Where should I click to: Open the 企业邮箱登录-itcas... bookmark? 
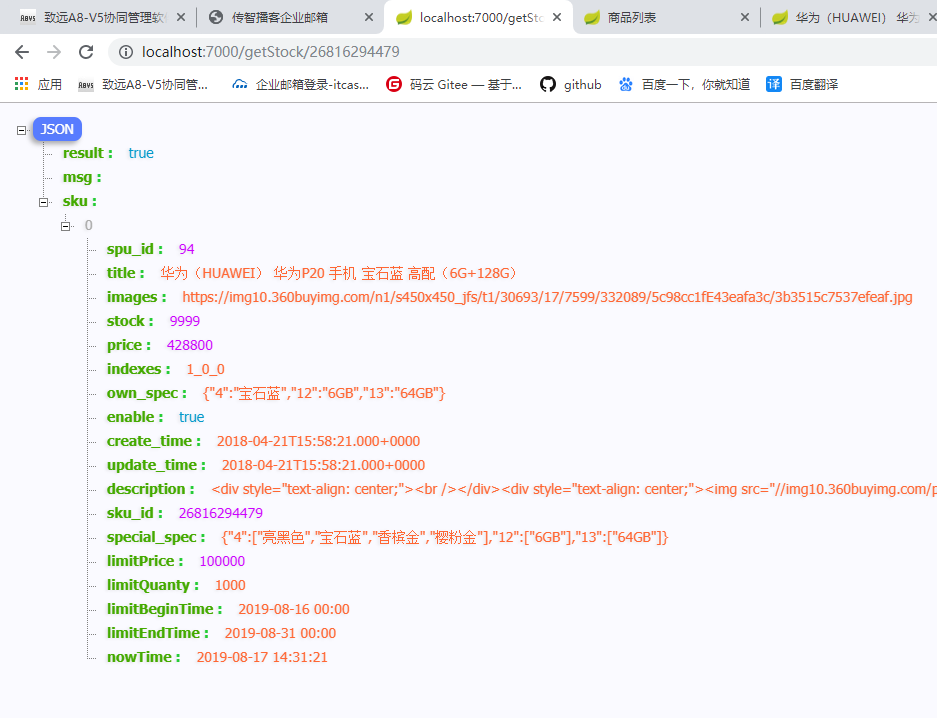pos(300,84)
